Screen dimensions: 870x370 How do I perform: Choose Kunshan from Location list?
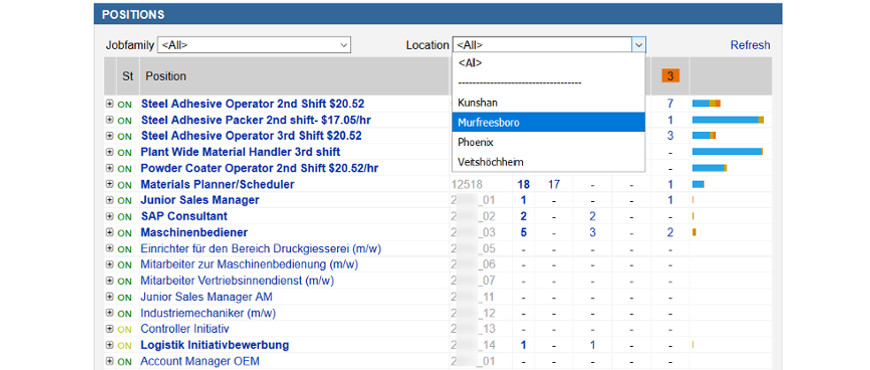tap(548, 103)
